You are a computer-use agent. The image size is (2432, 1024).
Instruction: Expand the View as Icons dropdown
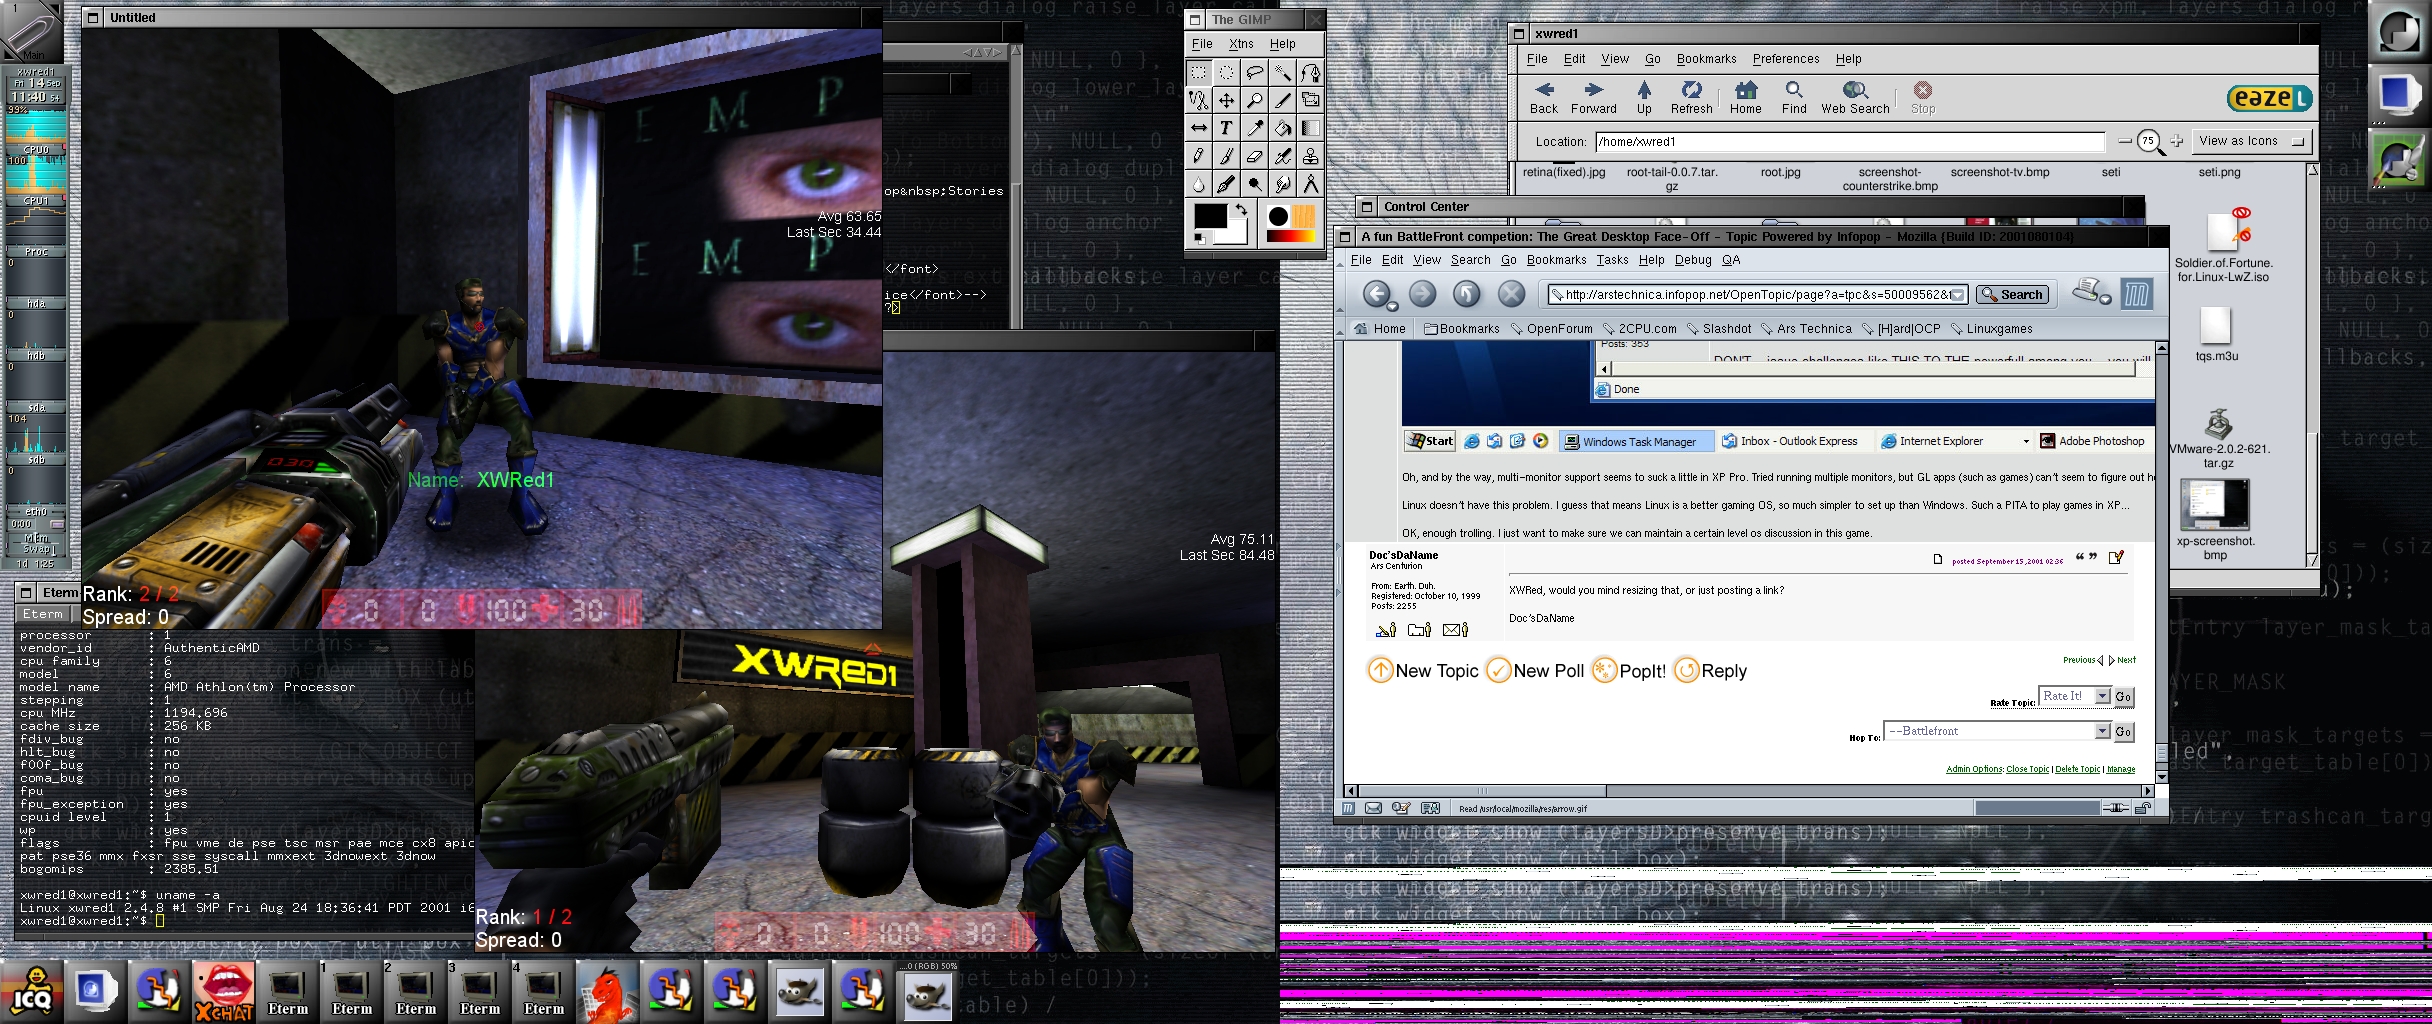click(2252, 141)
